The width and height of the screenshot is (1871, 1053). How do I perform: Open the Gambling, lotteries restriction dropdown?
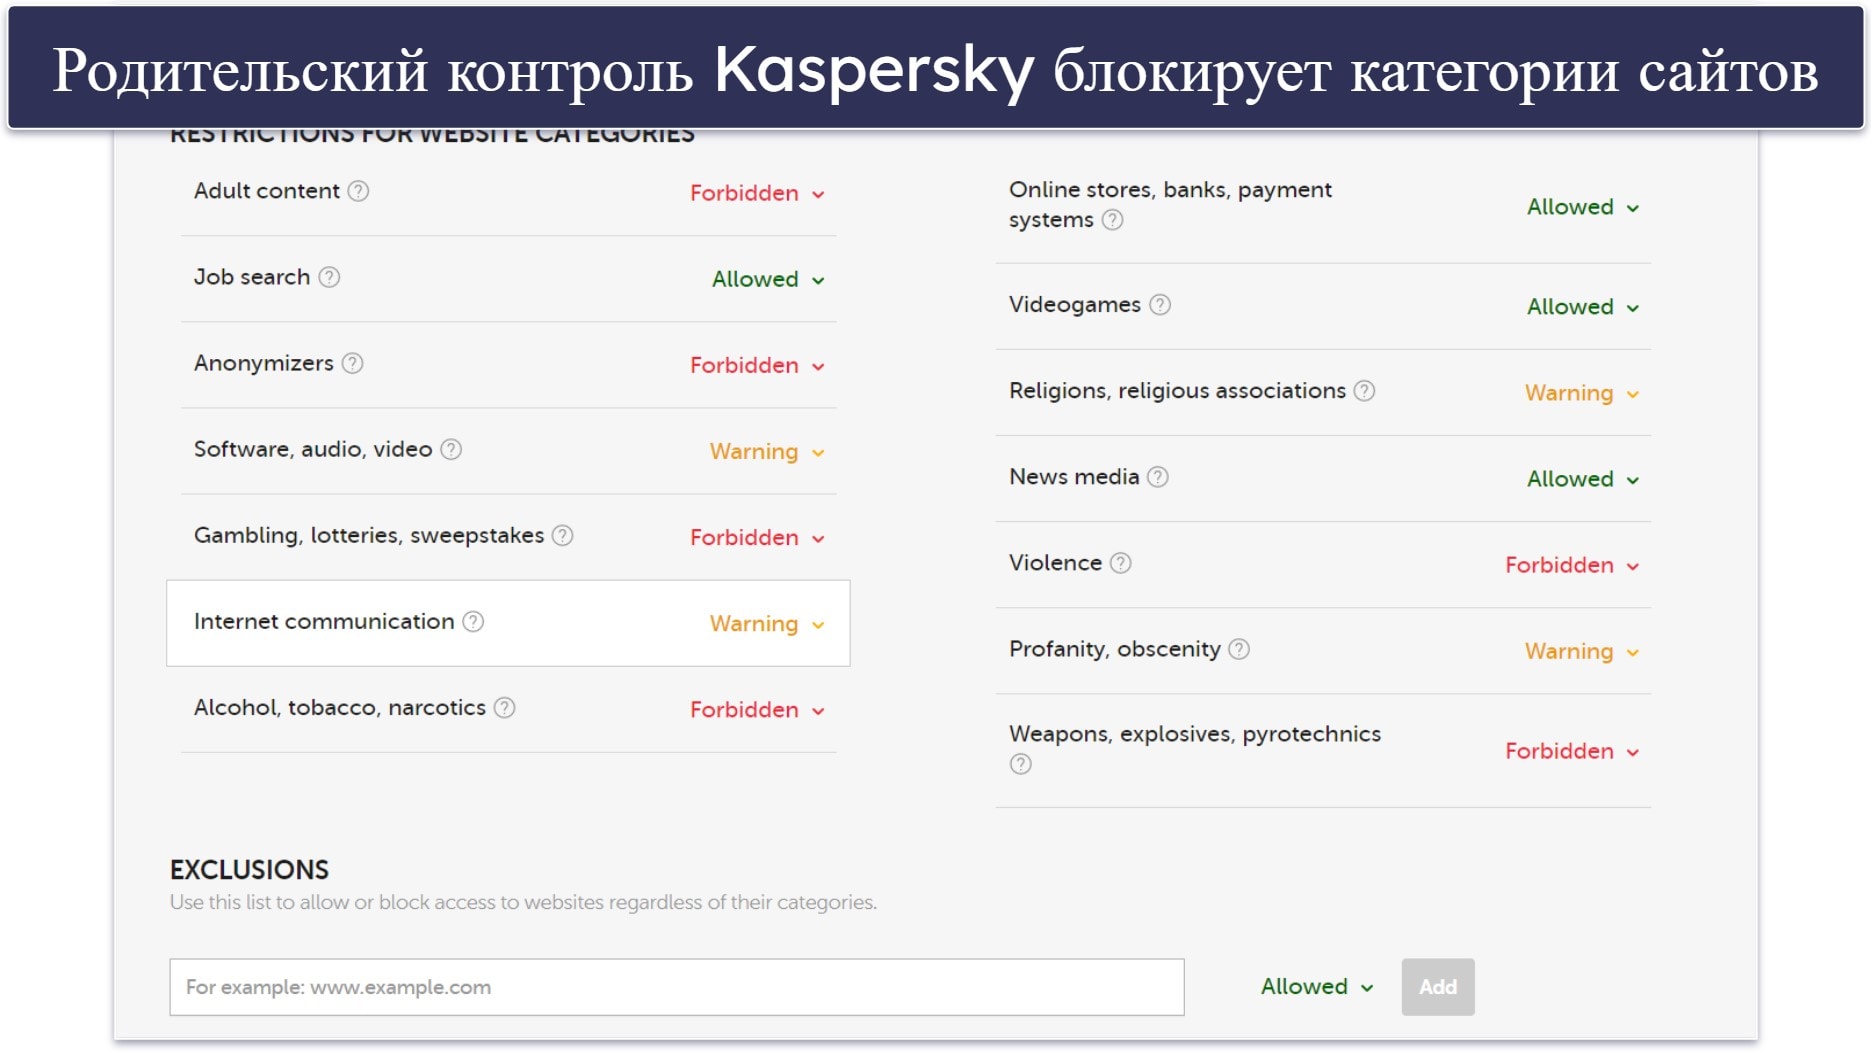[757, 537]
